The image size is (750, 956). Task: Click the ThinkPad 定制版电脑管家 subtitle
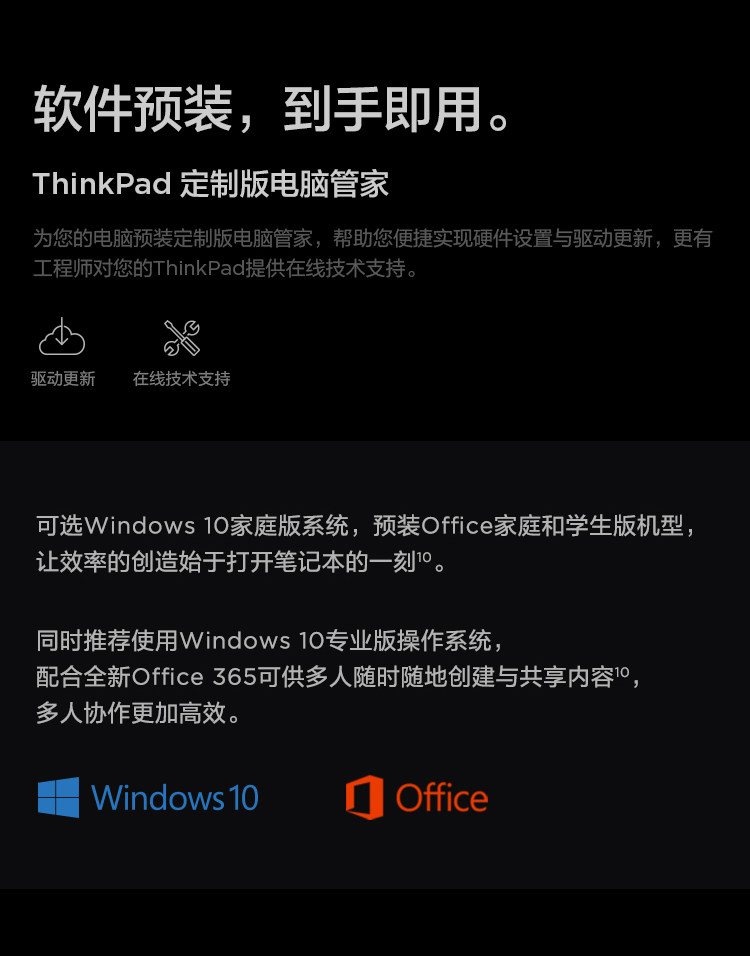(x=211, y=184)
